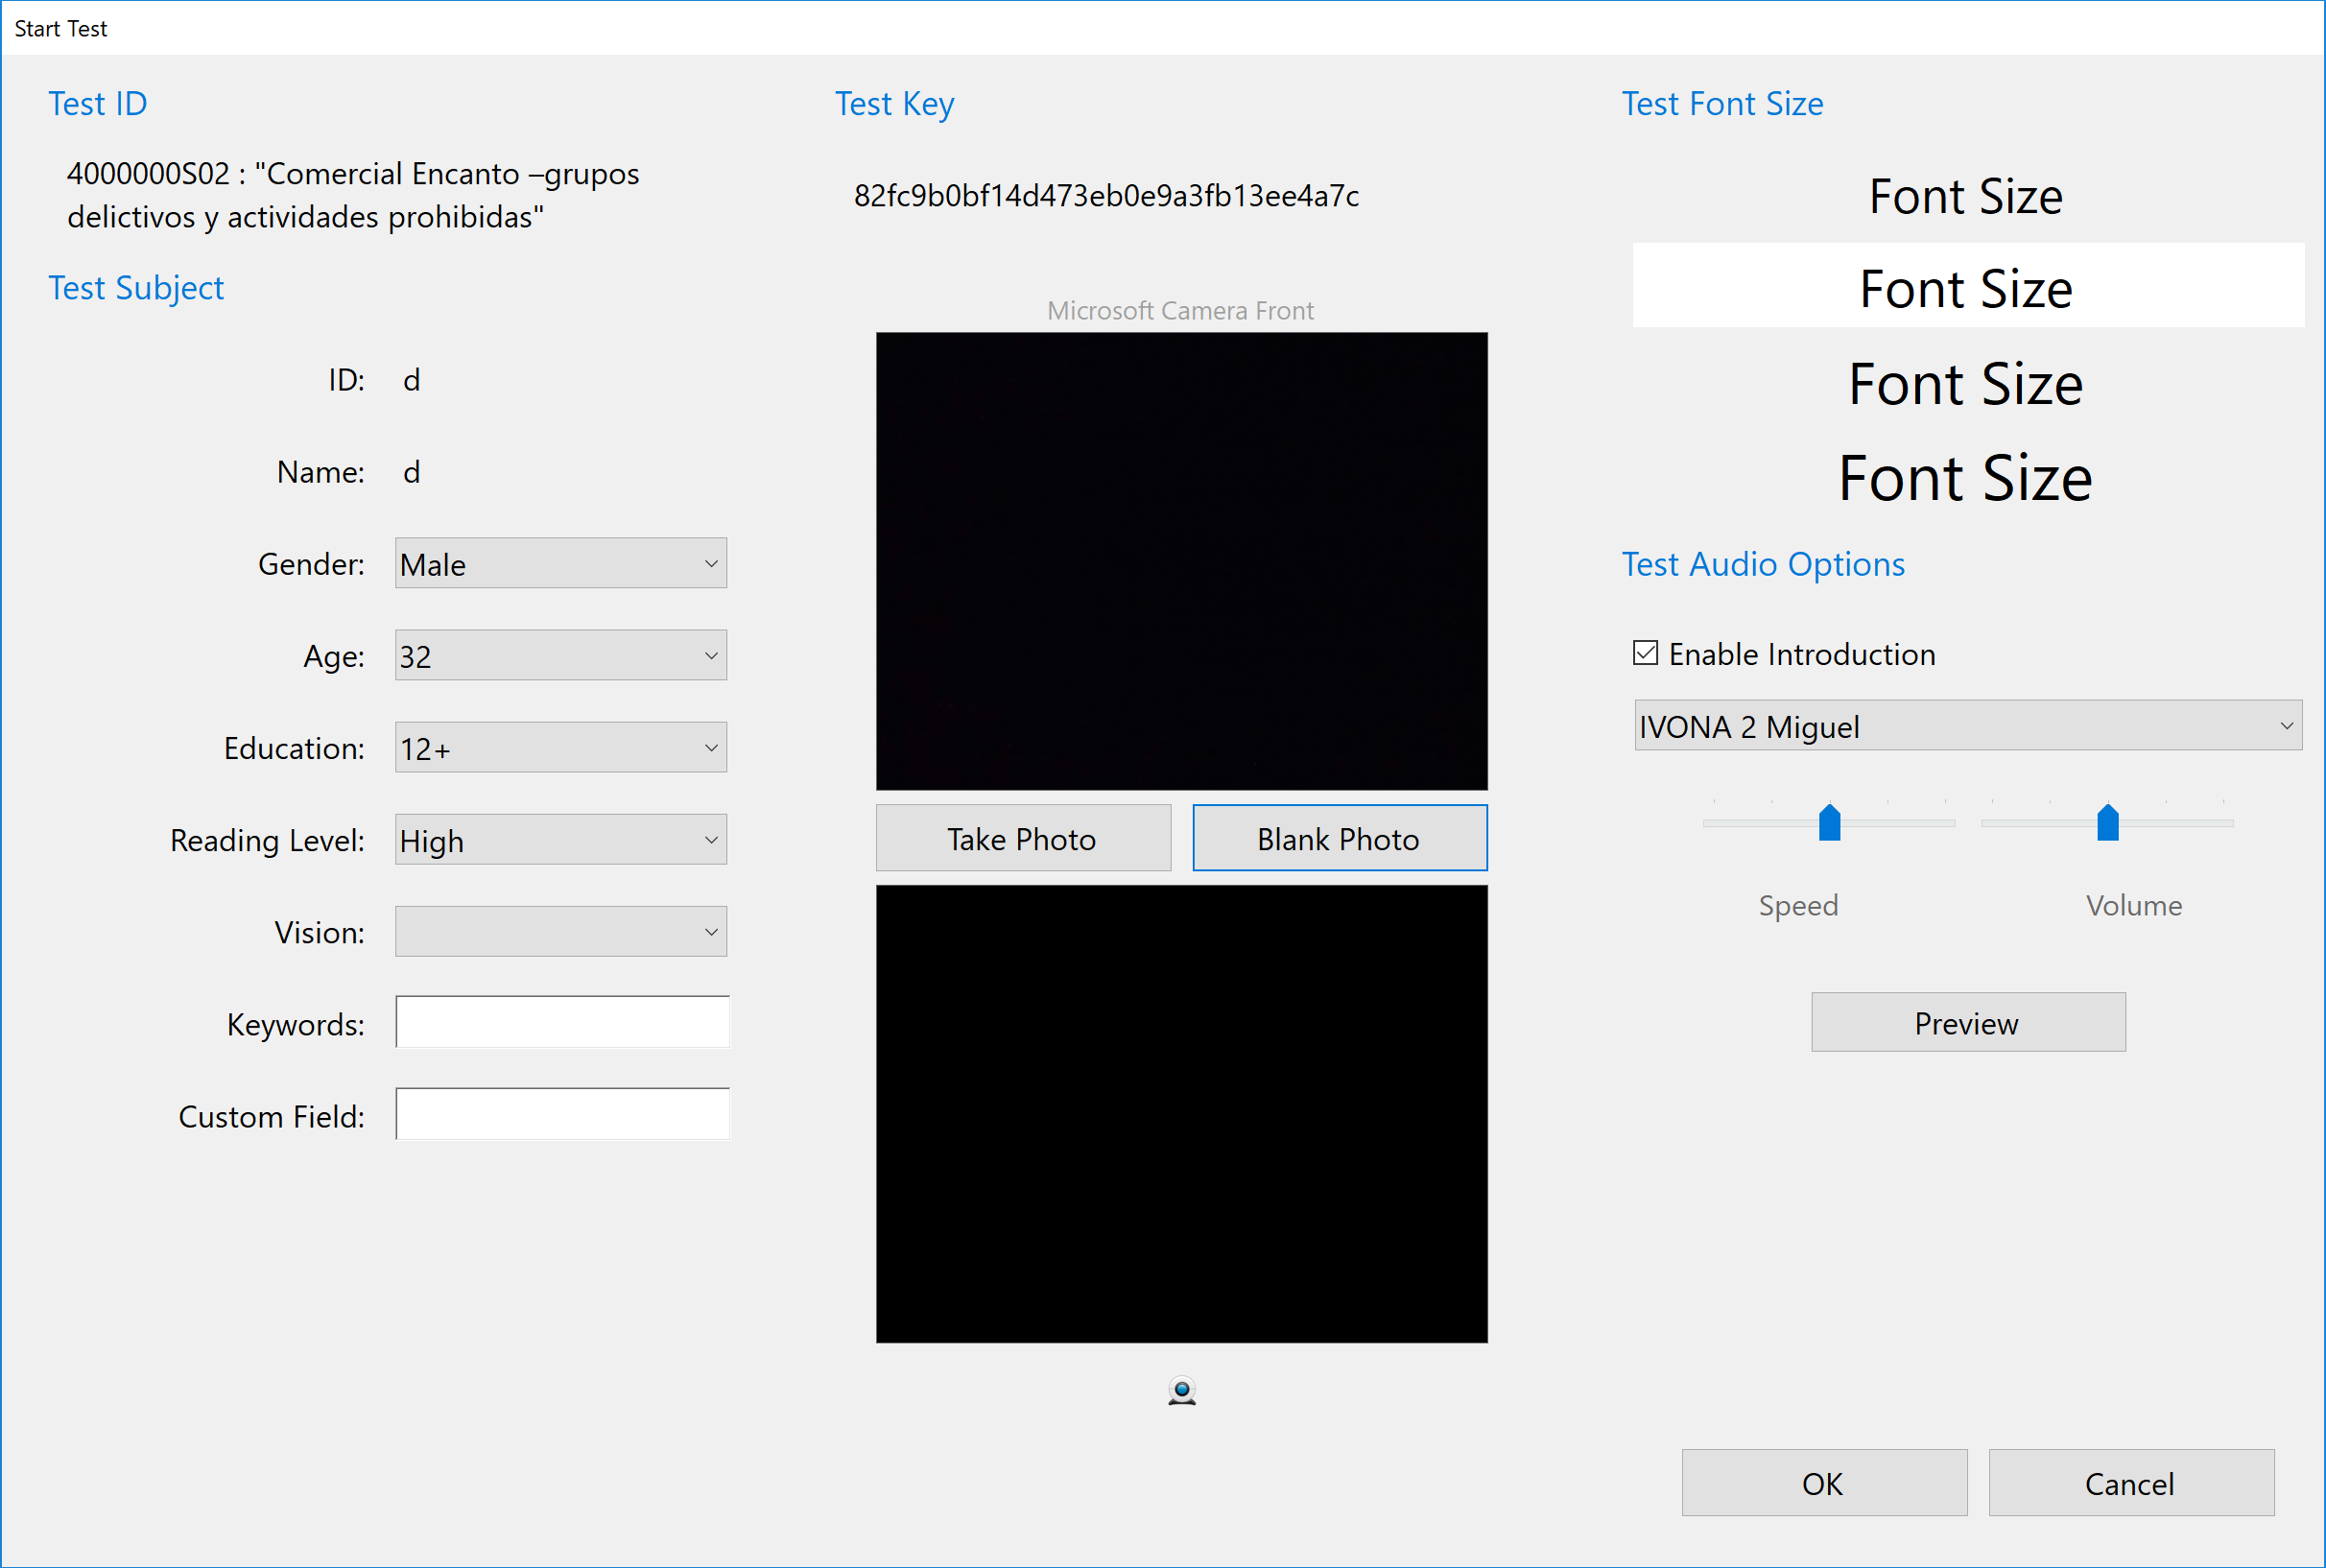Click the Test Key heading
The image size is (2326, 1568).
895,104
